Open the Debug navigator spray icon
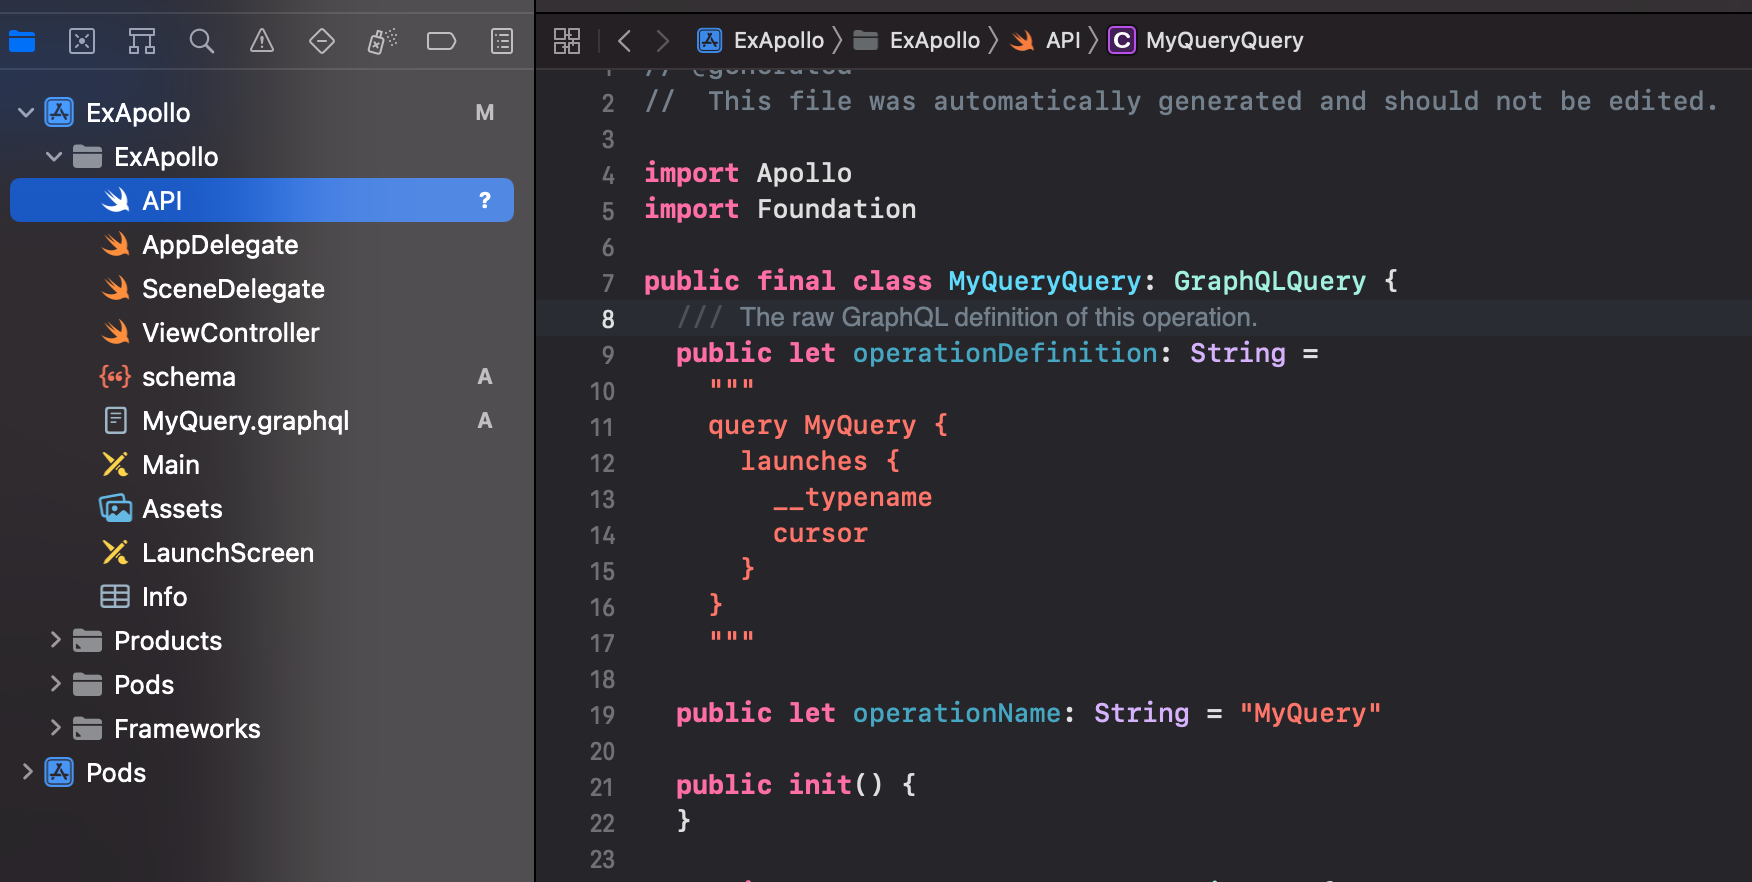1752x882 pixels. click(382, 41)
